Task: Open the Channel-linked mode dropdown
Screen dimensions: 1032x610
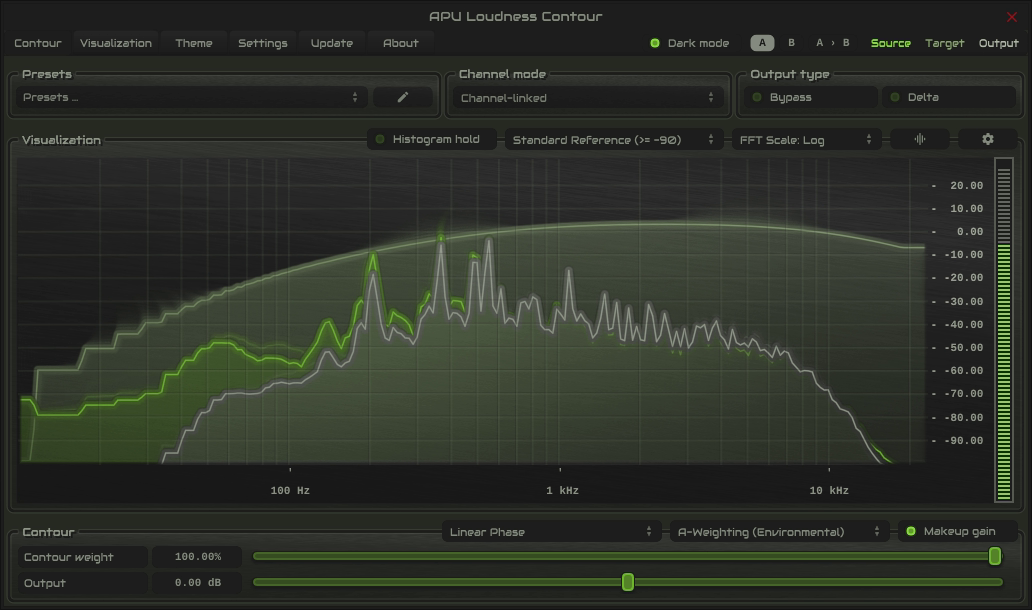Action: pyautogui.click(x=587, y=98)
